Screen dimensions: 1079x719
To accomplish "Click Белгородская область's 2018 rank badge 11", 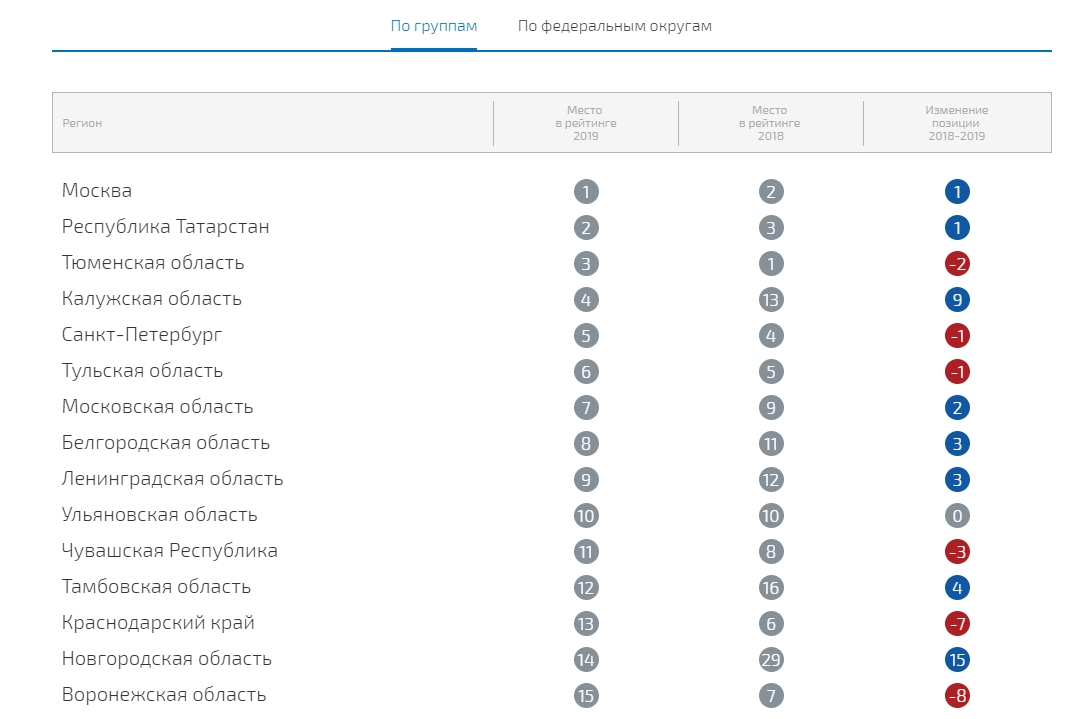I will 771,444.
